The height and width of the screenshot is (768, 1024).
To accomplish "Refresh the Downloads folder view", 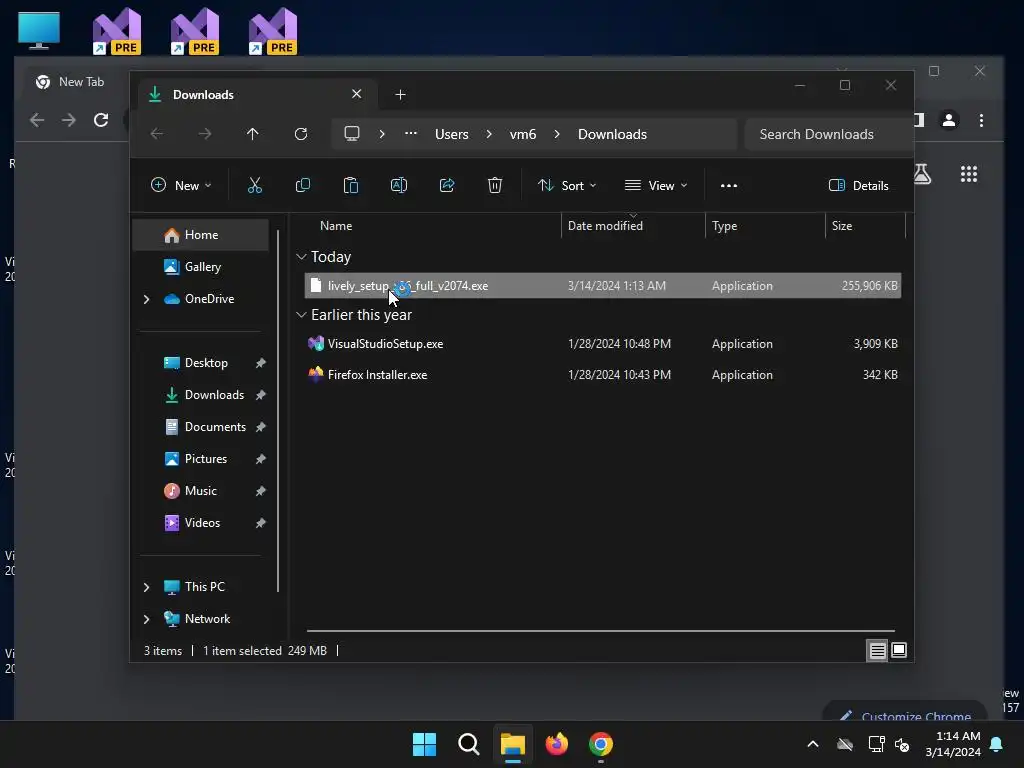I will (x=301, y=134).
